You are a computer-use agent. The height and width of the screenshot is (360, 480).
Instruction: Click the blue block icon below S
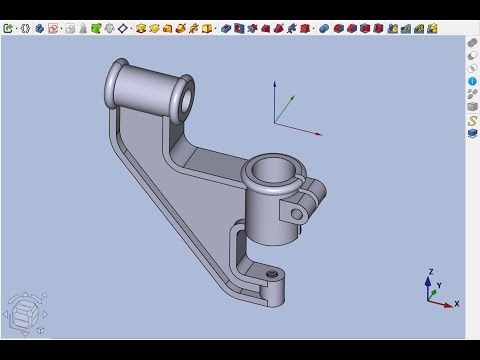coord(472,134)
